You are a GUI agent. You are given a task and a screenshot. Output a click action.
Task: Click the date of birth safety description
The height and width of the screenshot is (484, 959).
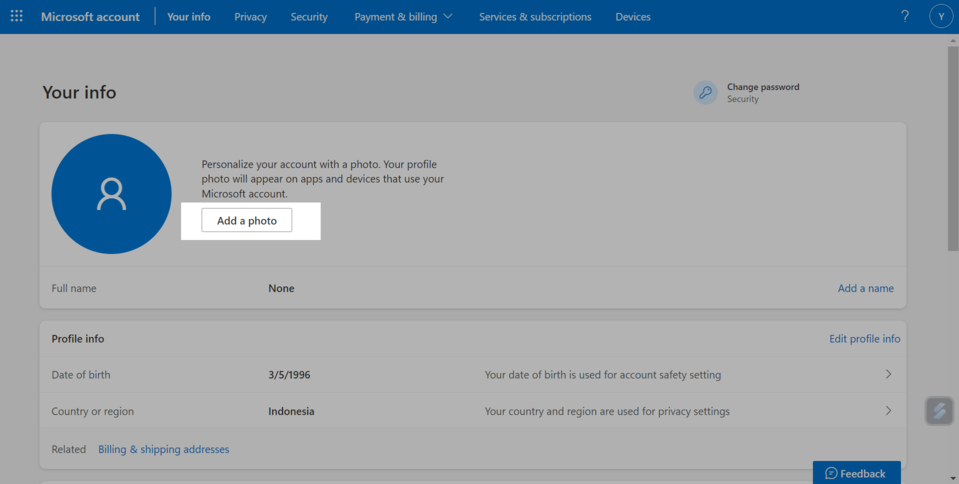(x=603, y=374)
